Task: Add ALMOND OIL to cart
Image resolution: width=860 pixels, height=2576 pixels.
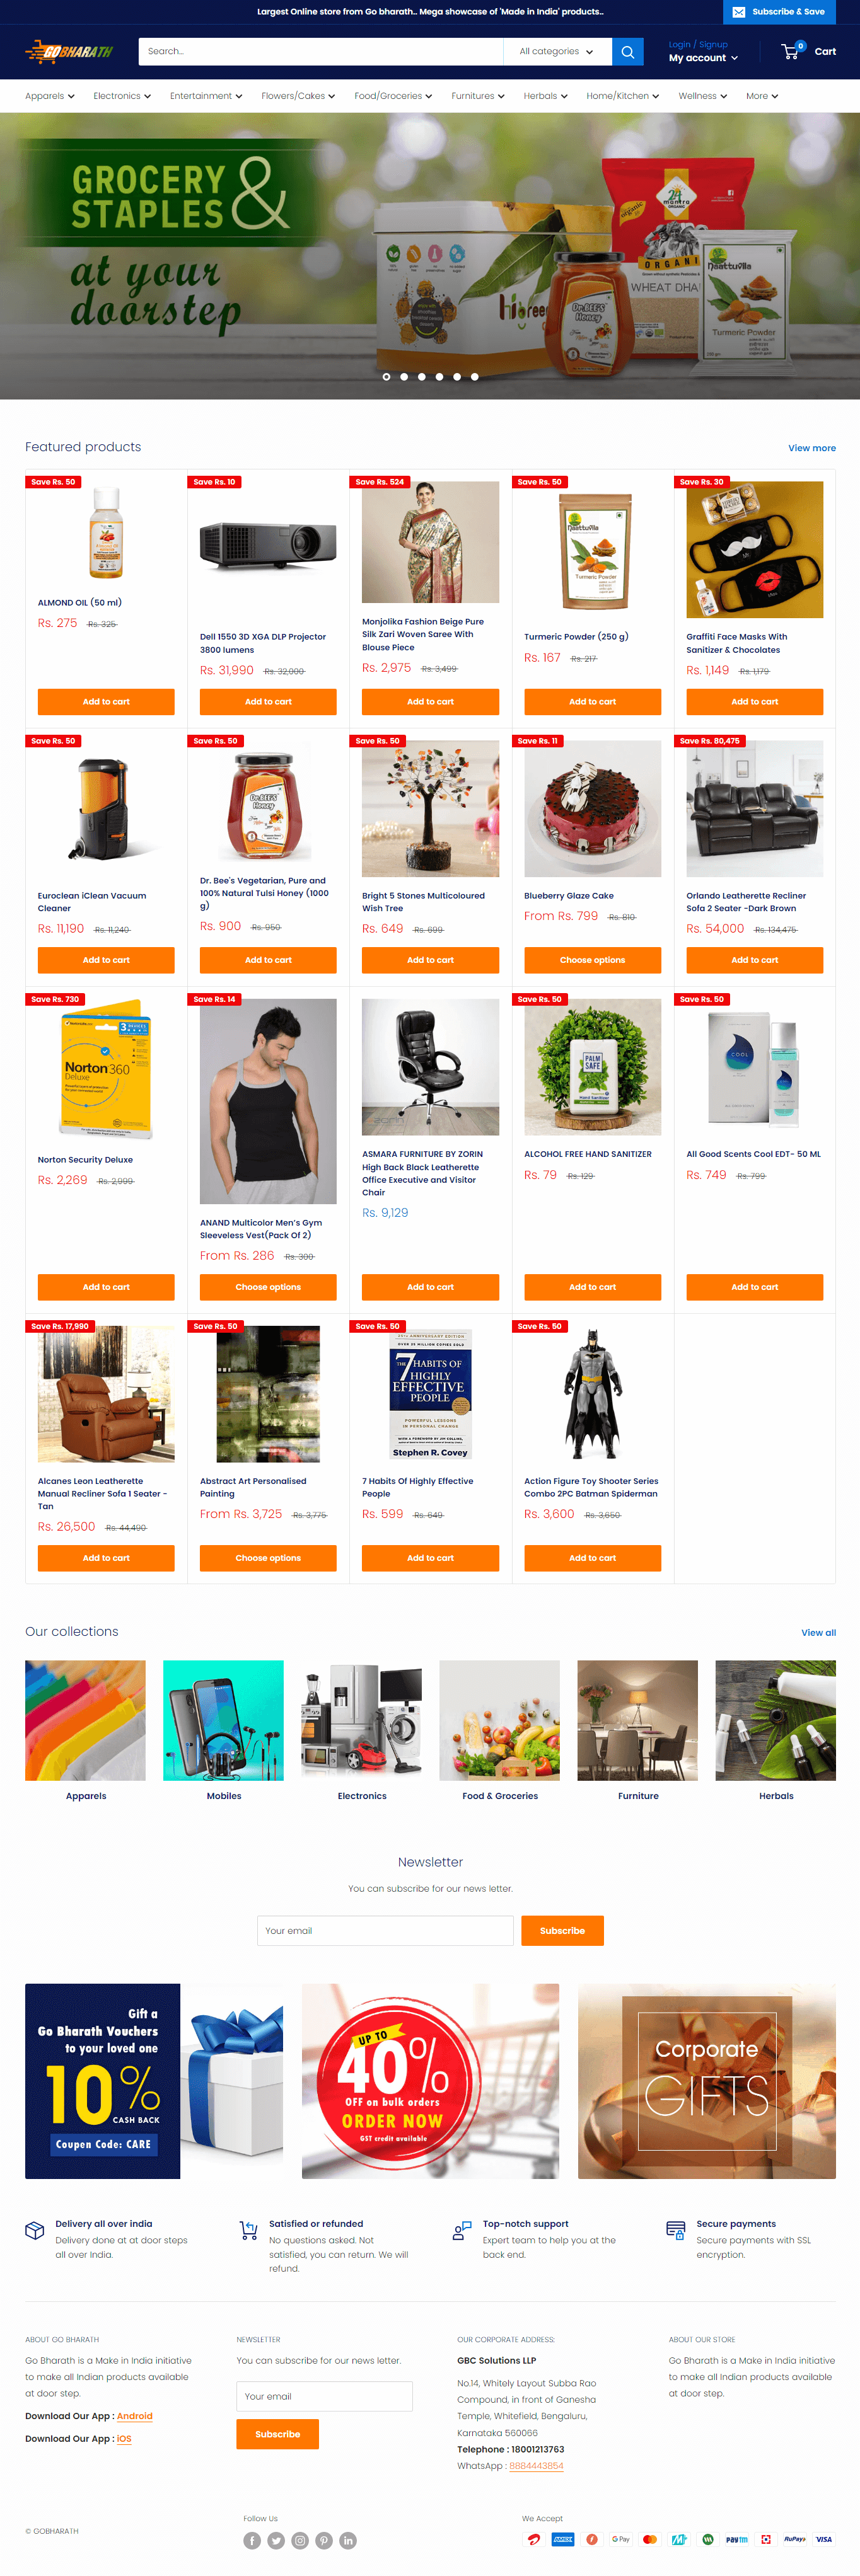Action: pyautogui.click(x=106, y=702)
